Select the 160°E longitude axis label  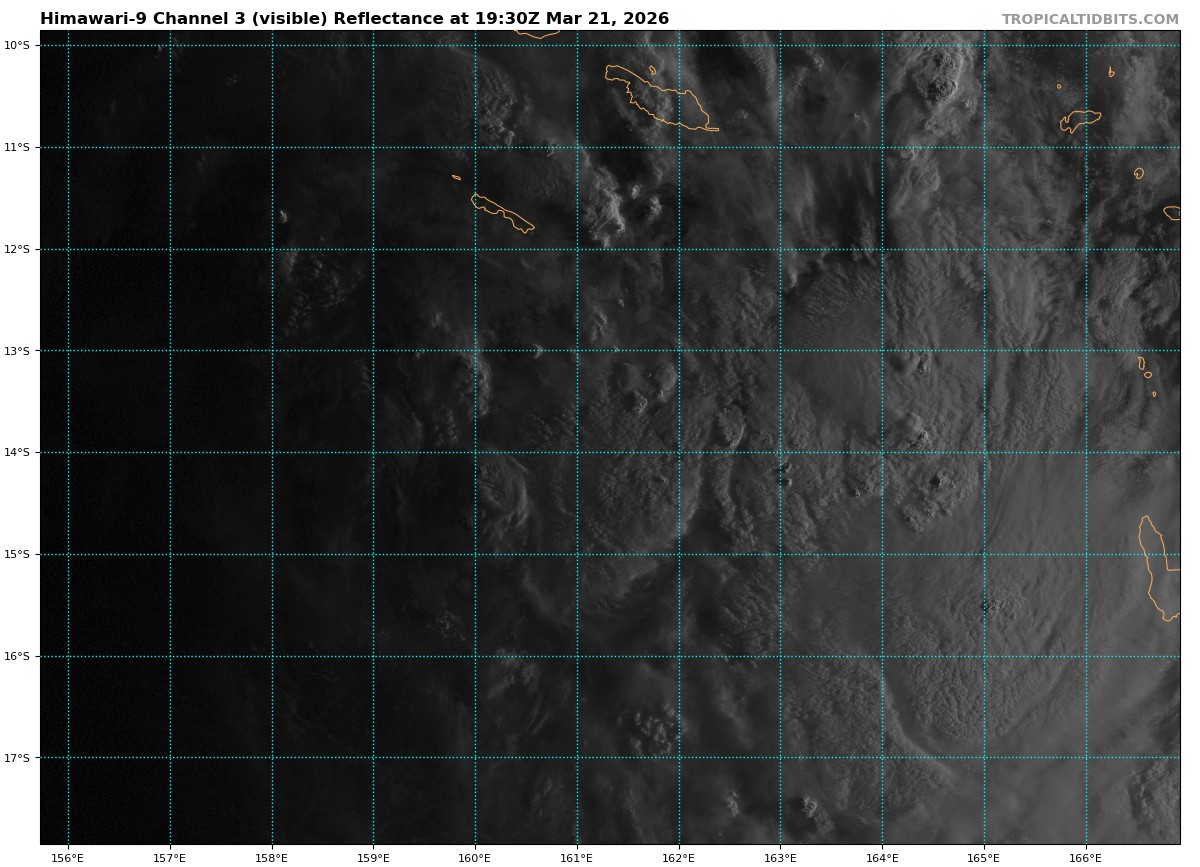point(475,857)
